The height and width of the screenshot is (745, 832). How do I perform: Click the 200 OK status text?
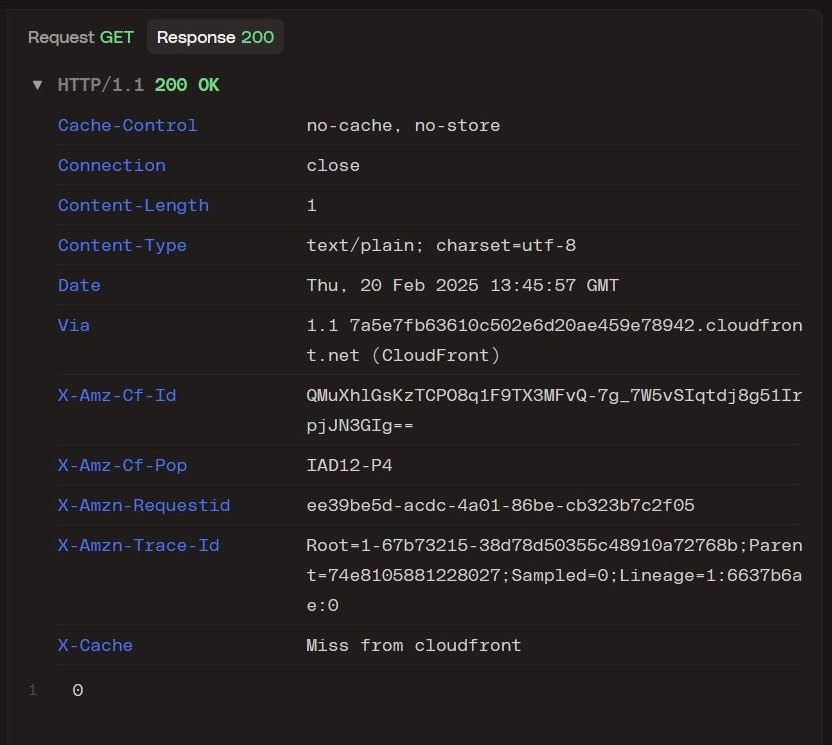(187, 85)
